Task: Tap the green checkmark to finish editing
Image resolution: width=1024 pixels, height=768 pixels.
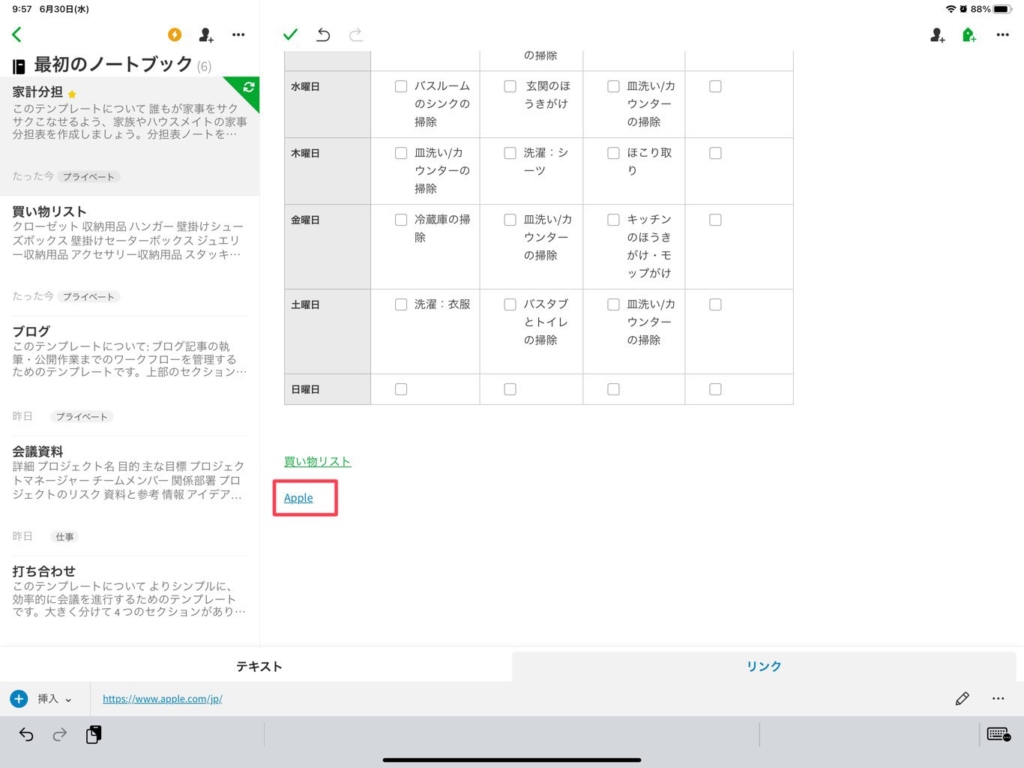Action: 291,35
